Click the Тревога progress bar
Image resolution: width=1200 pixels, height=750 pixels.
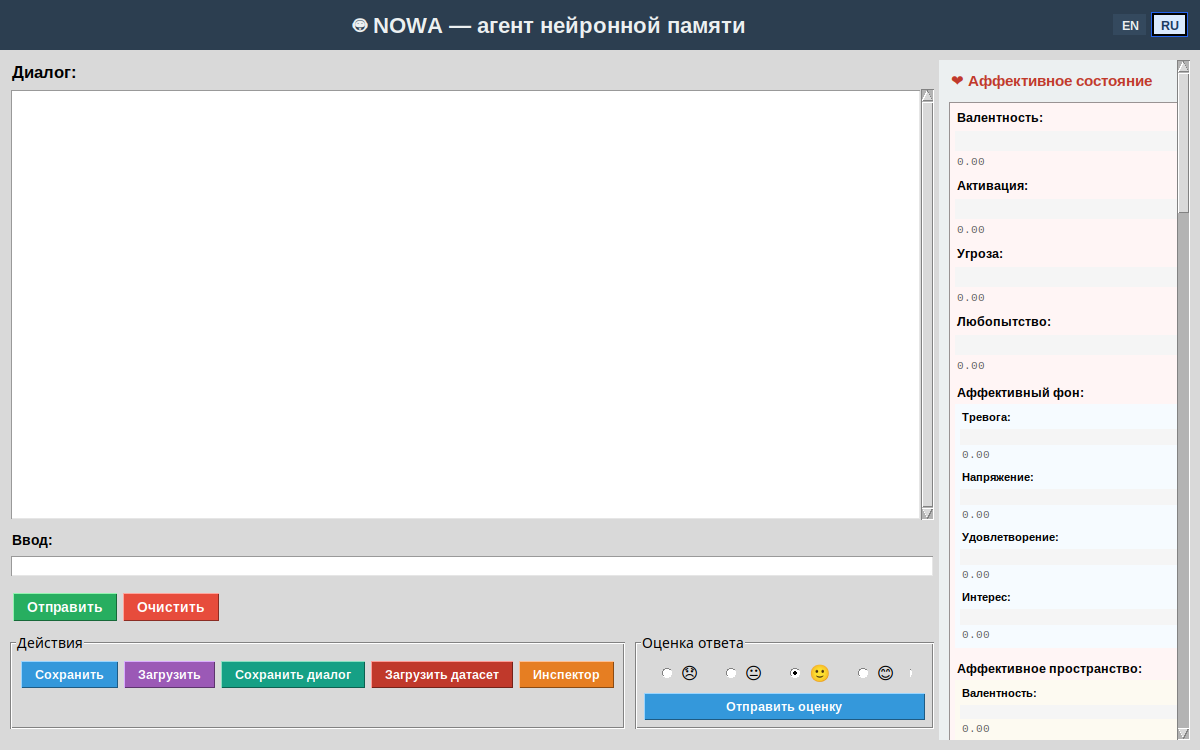1069,437
